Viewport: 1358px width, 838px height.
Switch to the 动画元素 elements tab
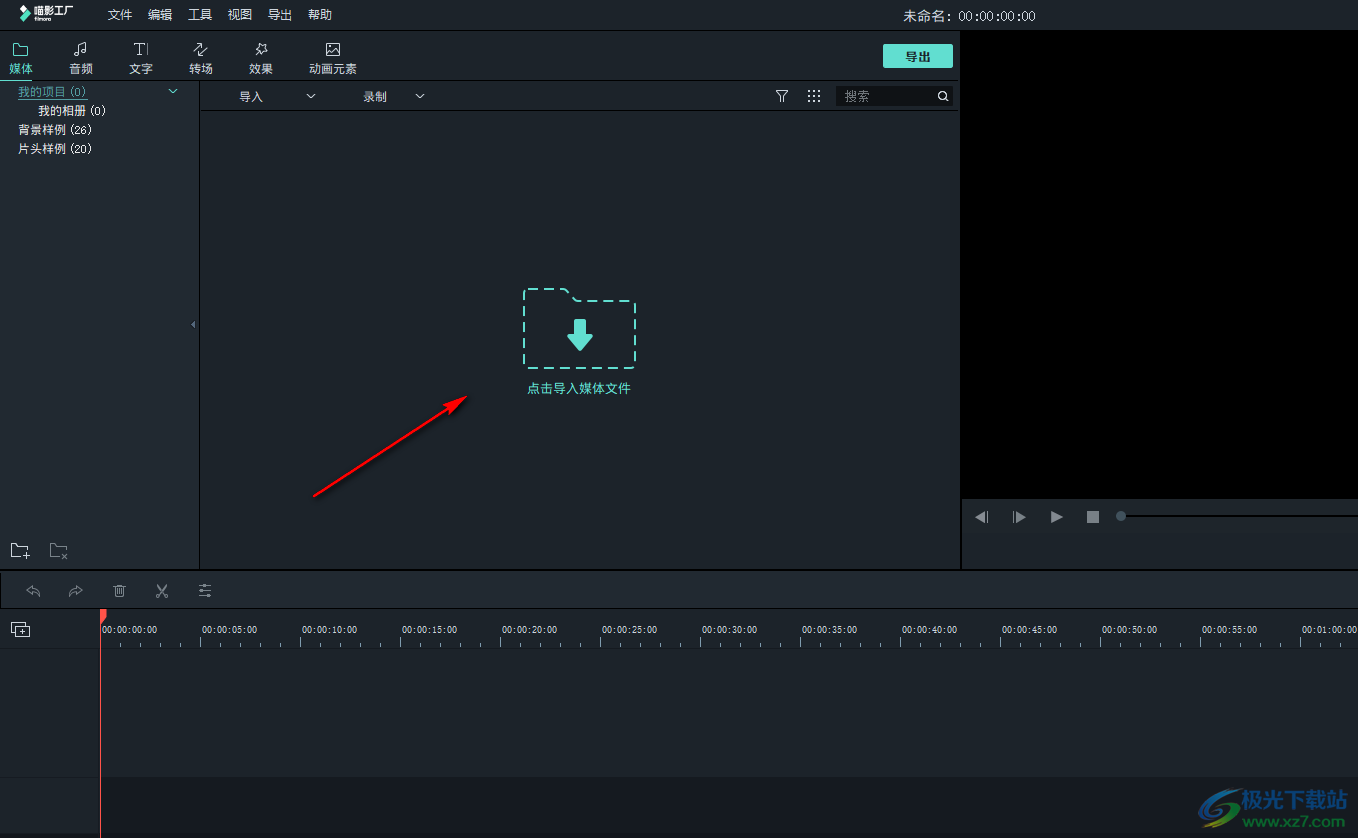pos(333,59)
